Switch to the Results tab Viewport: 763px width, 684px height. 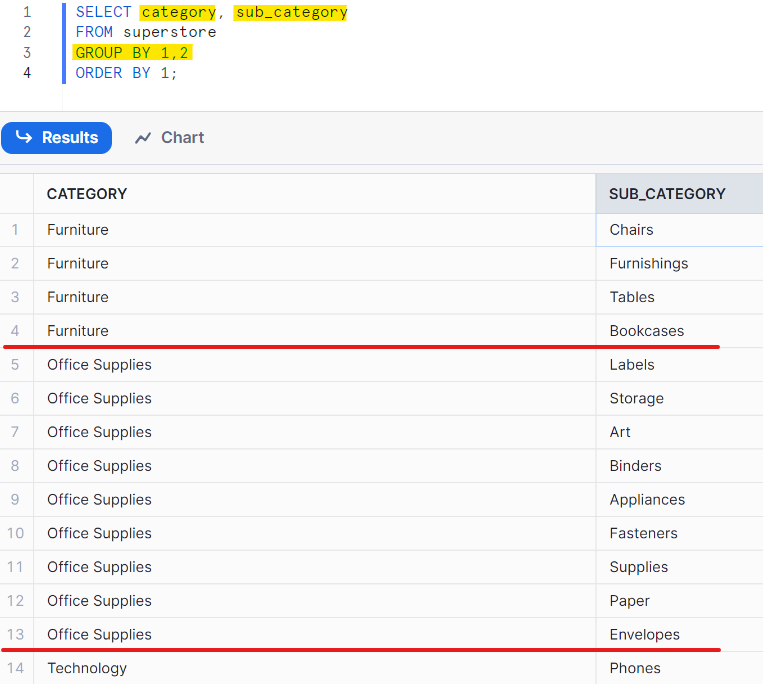click(x=57, y=138)
